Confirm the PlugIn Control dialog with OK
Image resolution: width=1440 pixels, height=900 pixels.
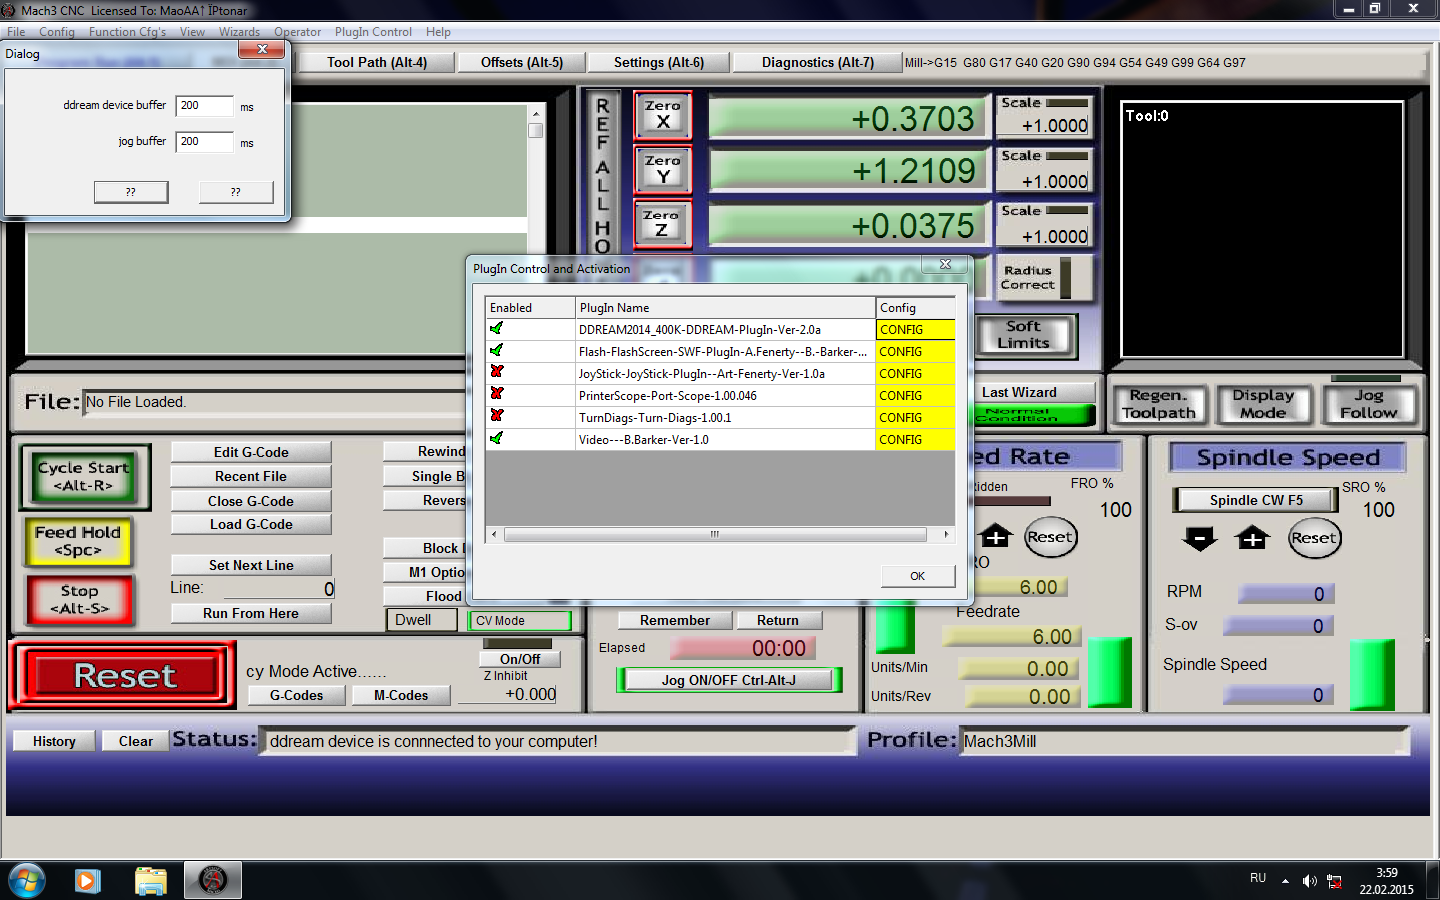[918, 576]
